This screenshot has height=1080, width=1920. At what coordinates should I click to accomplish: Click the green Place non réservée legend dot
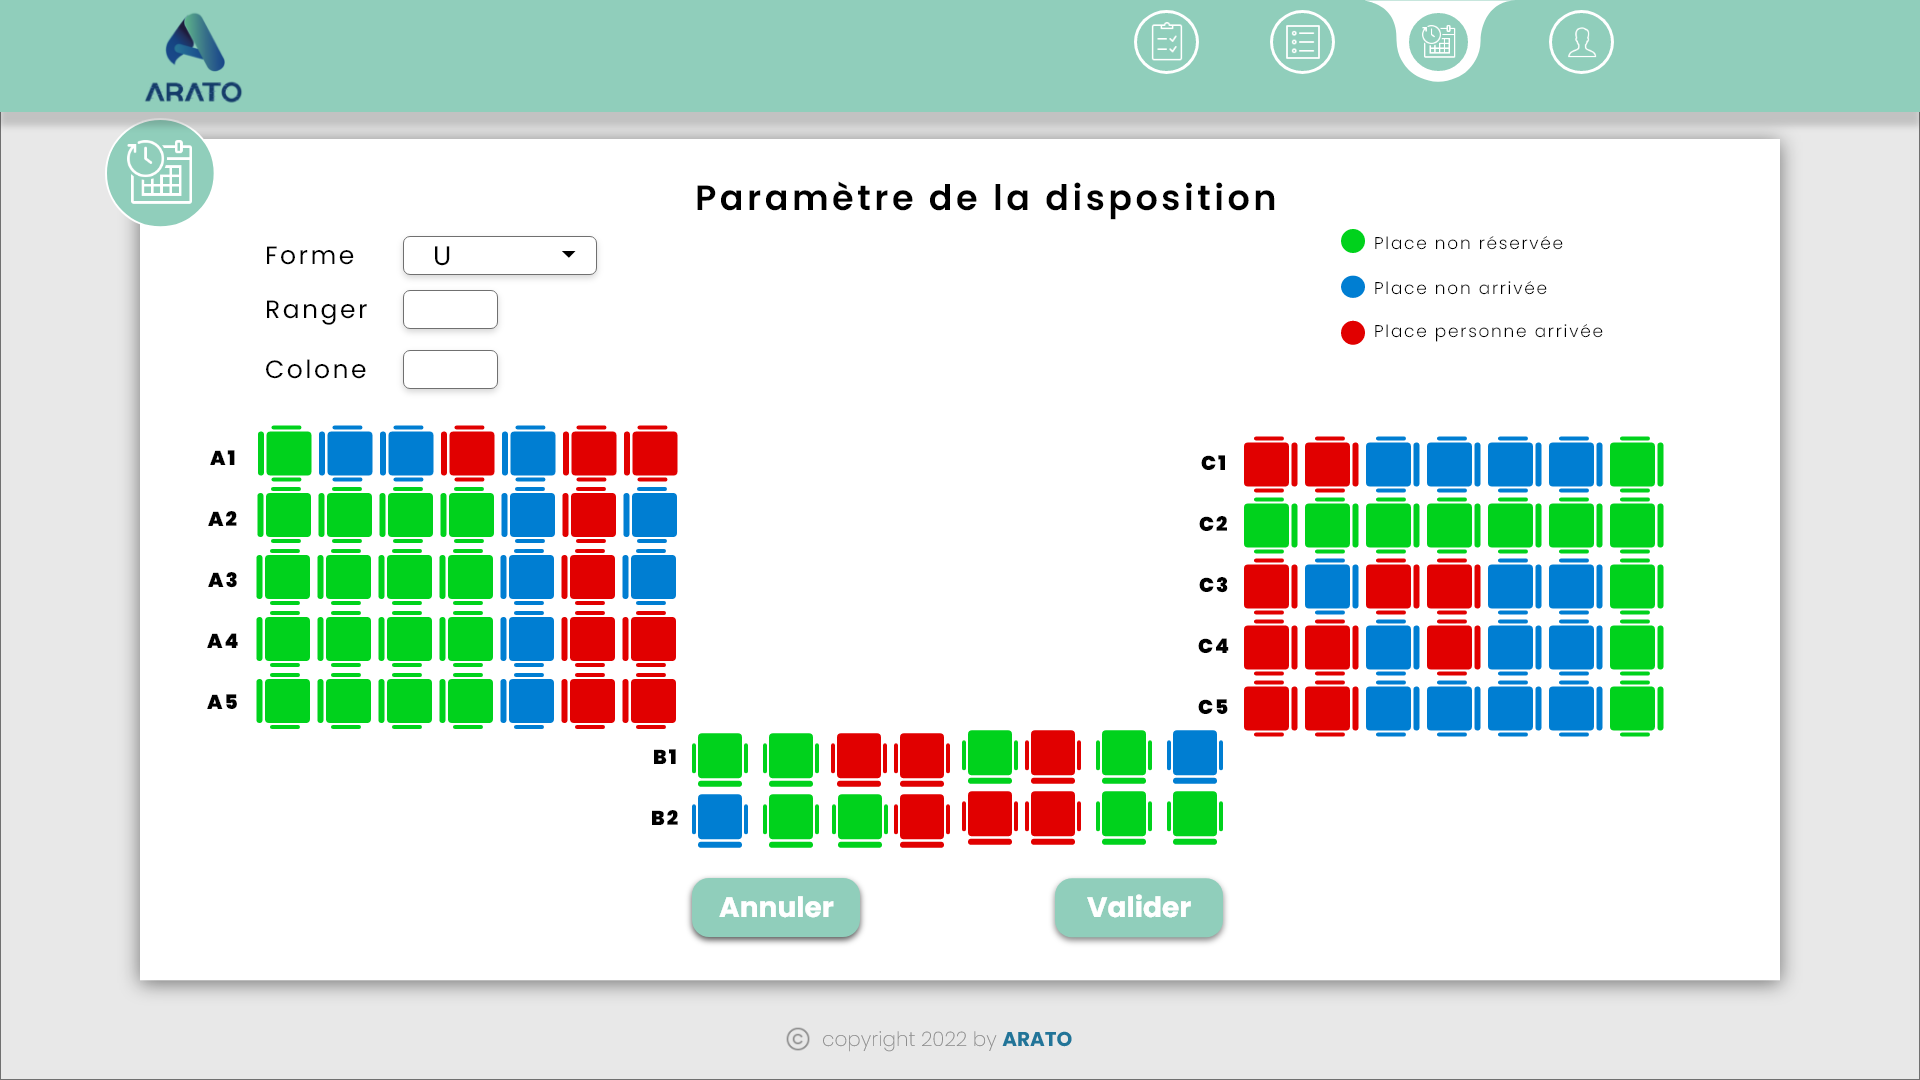click(1352, 242)
